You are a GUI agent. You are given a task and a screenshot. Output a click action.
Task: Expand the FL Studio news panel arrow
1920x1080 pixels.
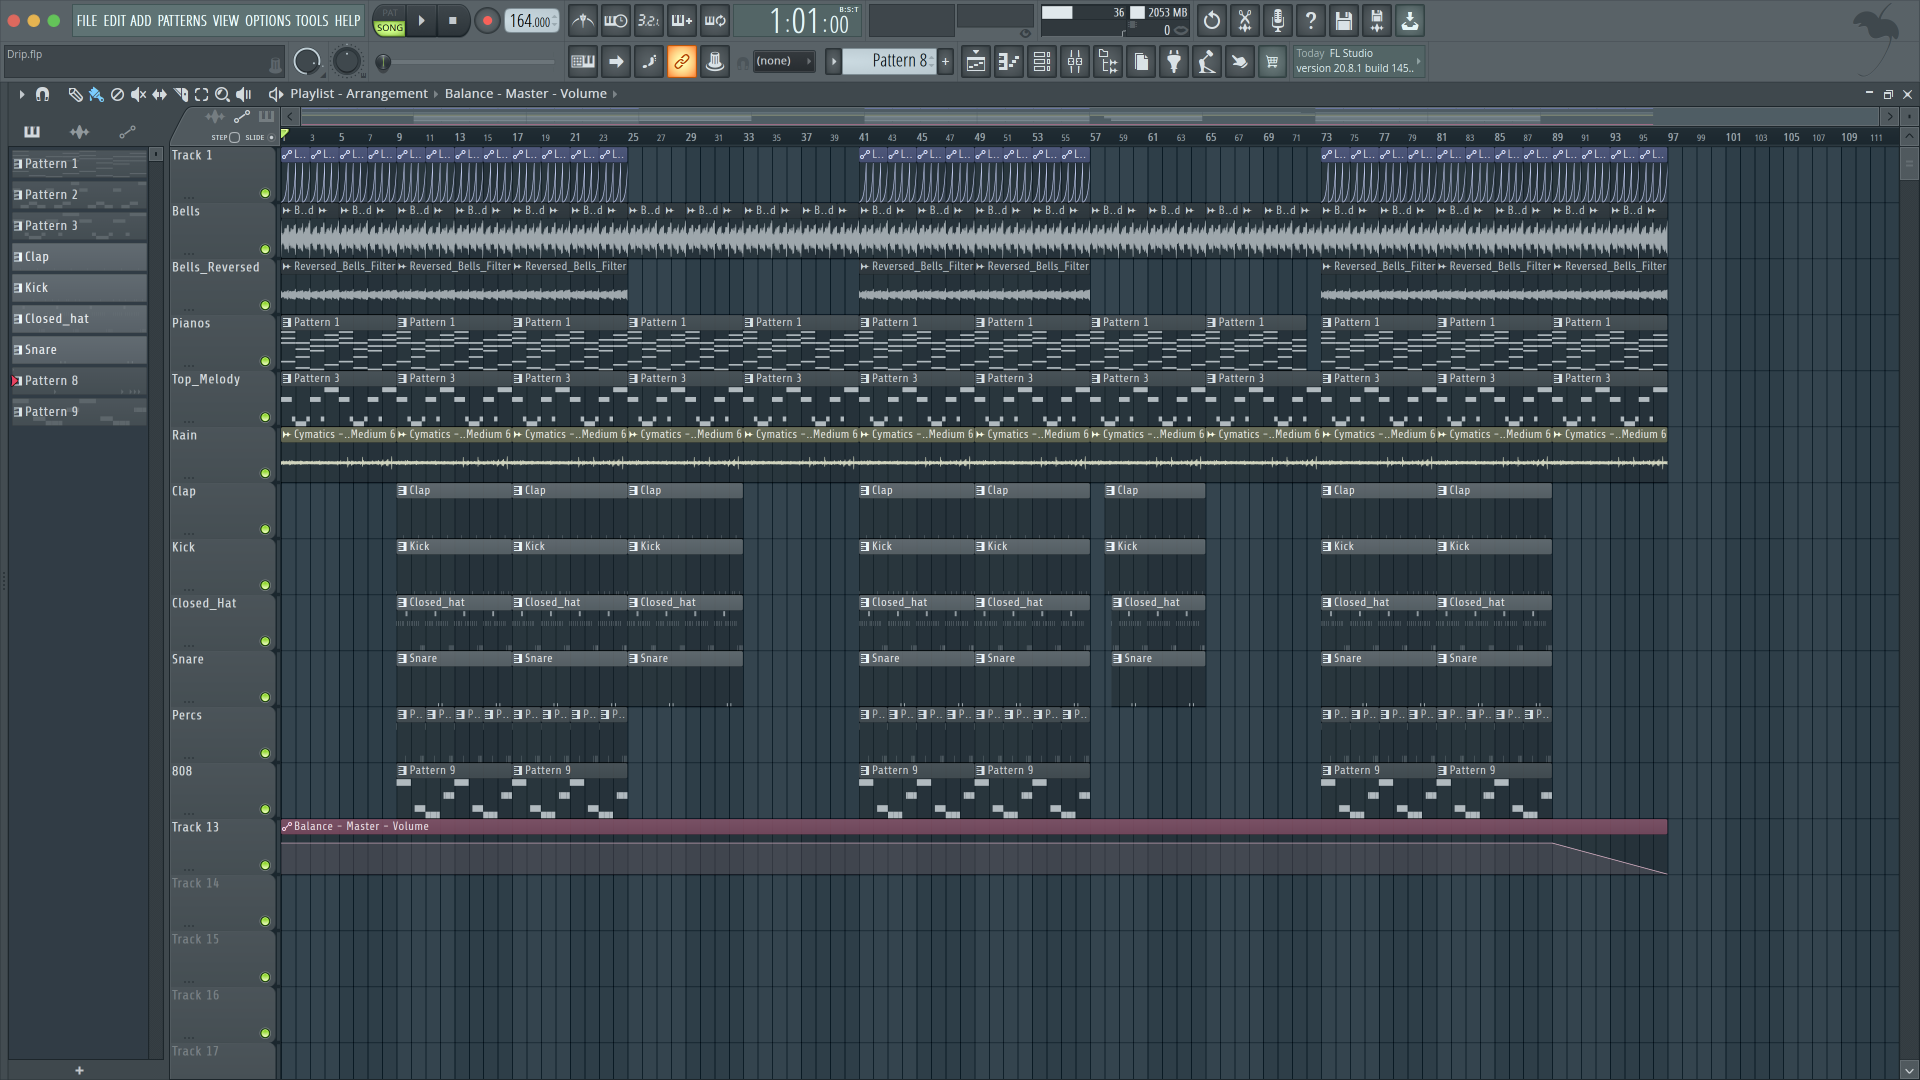point(1418,62)
